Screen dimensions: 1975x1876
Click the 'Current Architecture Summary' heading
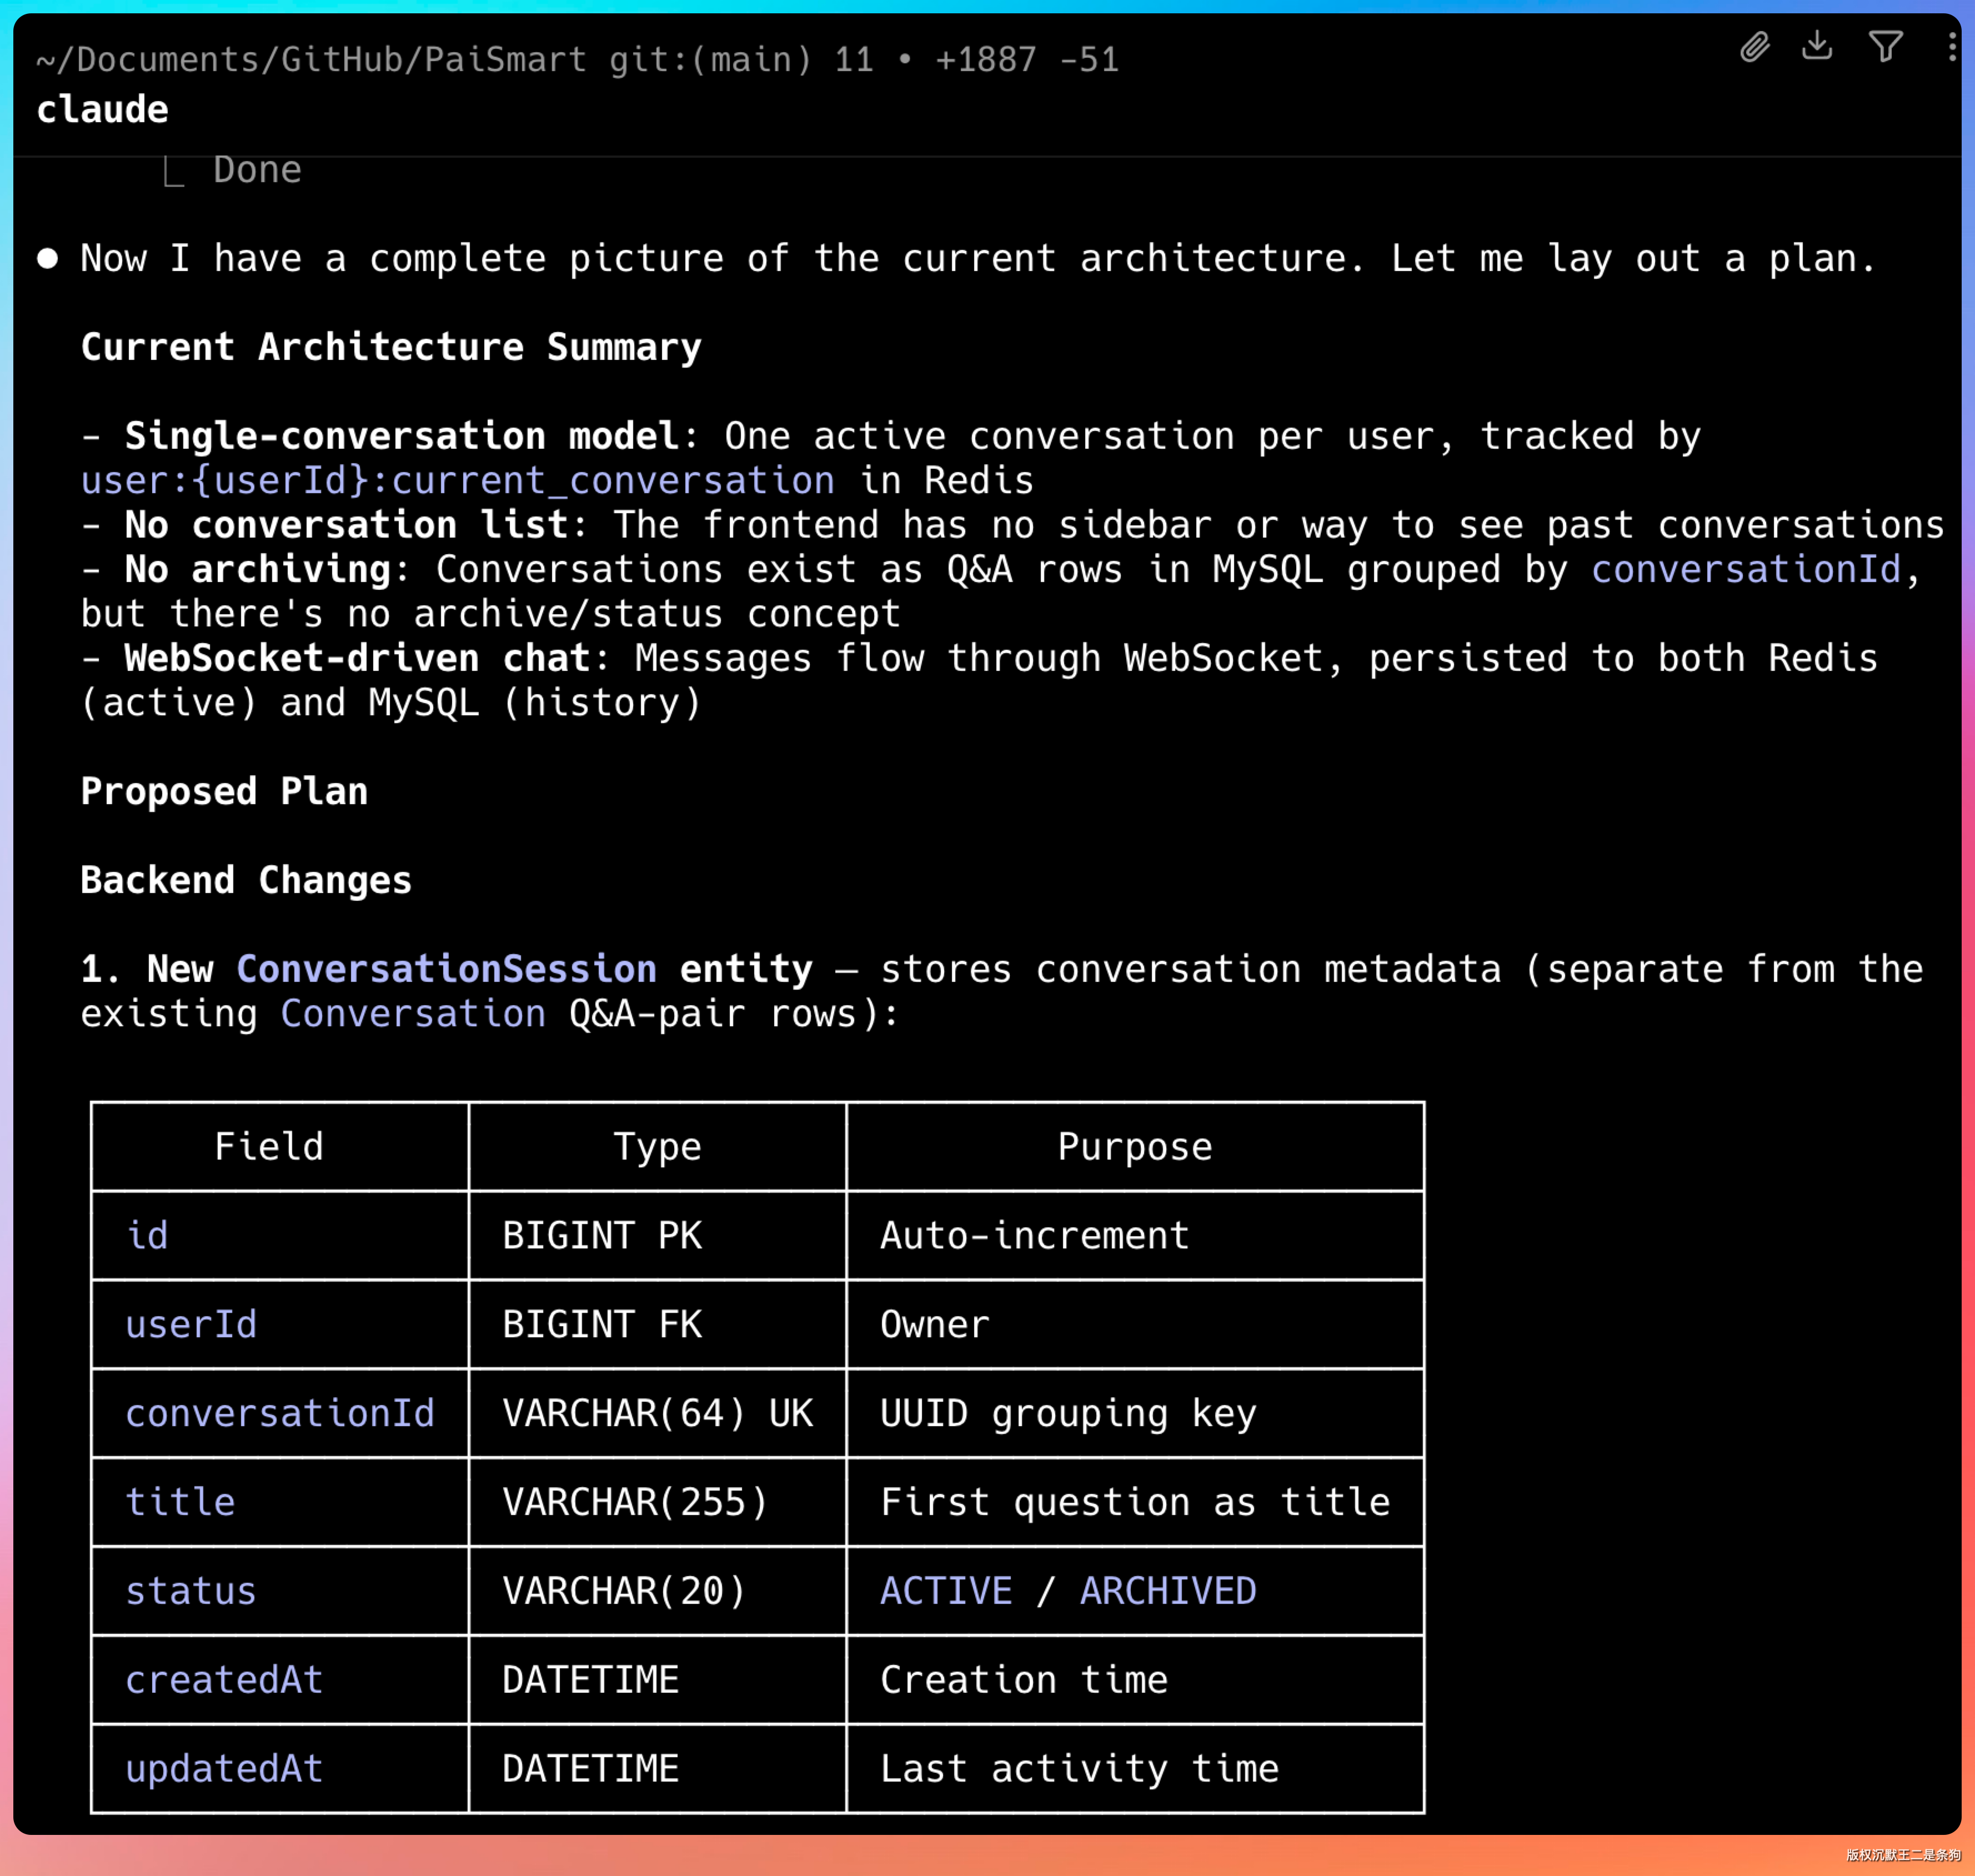pyautogui.click(x=391, y=347)
